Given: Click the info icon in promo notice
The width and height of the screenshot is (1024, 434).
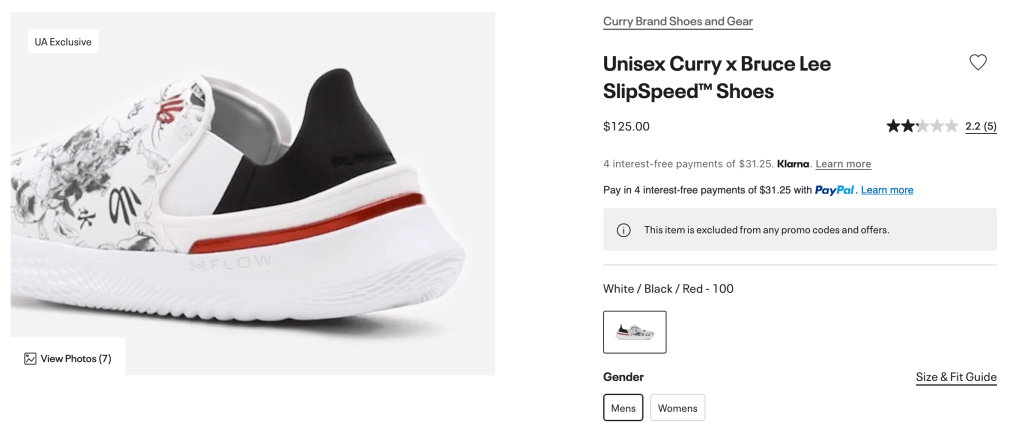Looking at the screenshot, I should (x=624, y=230).
